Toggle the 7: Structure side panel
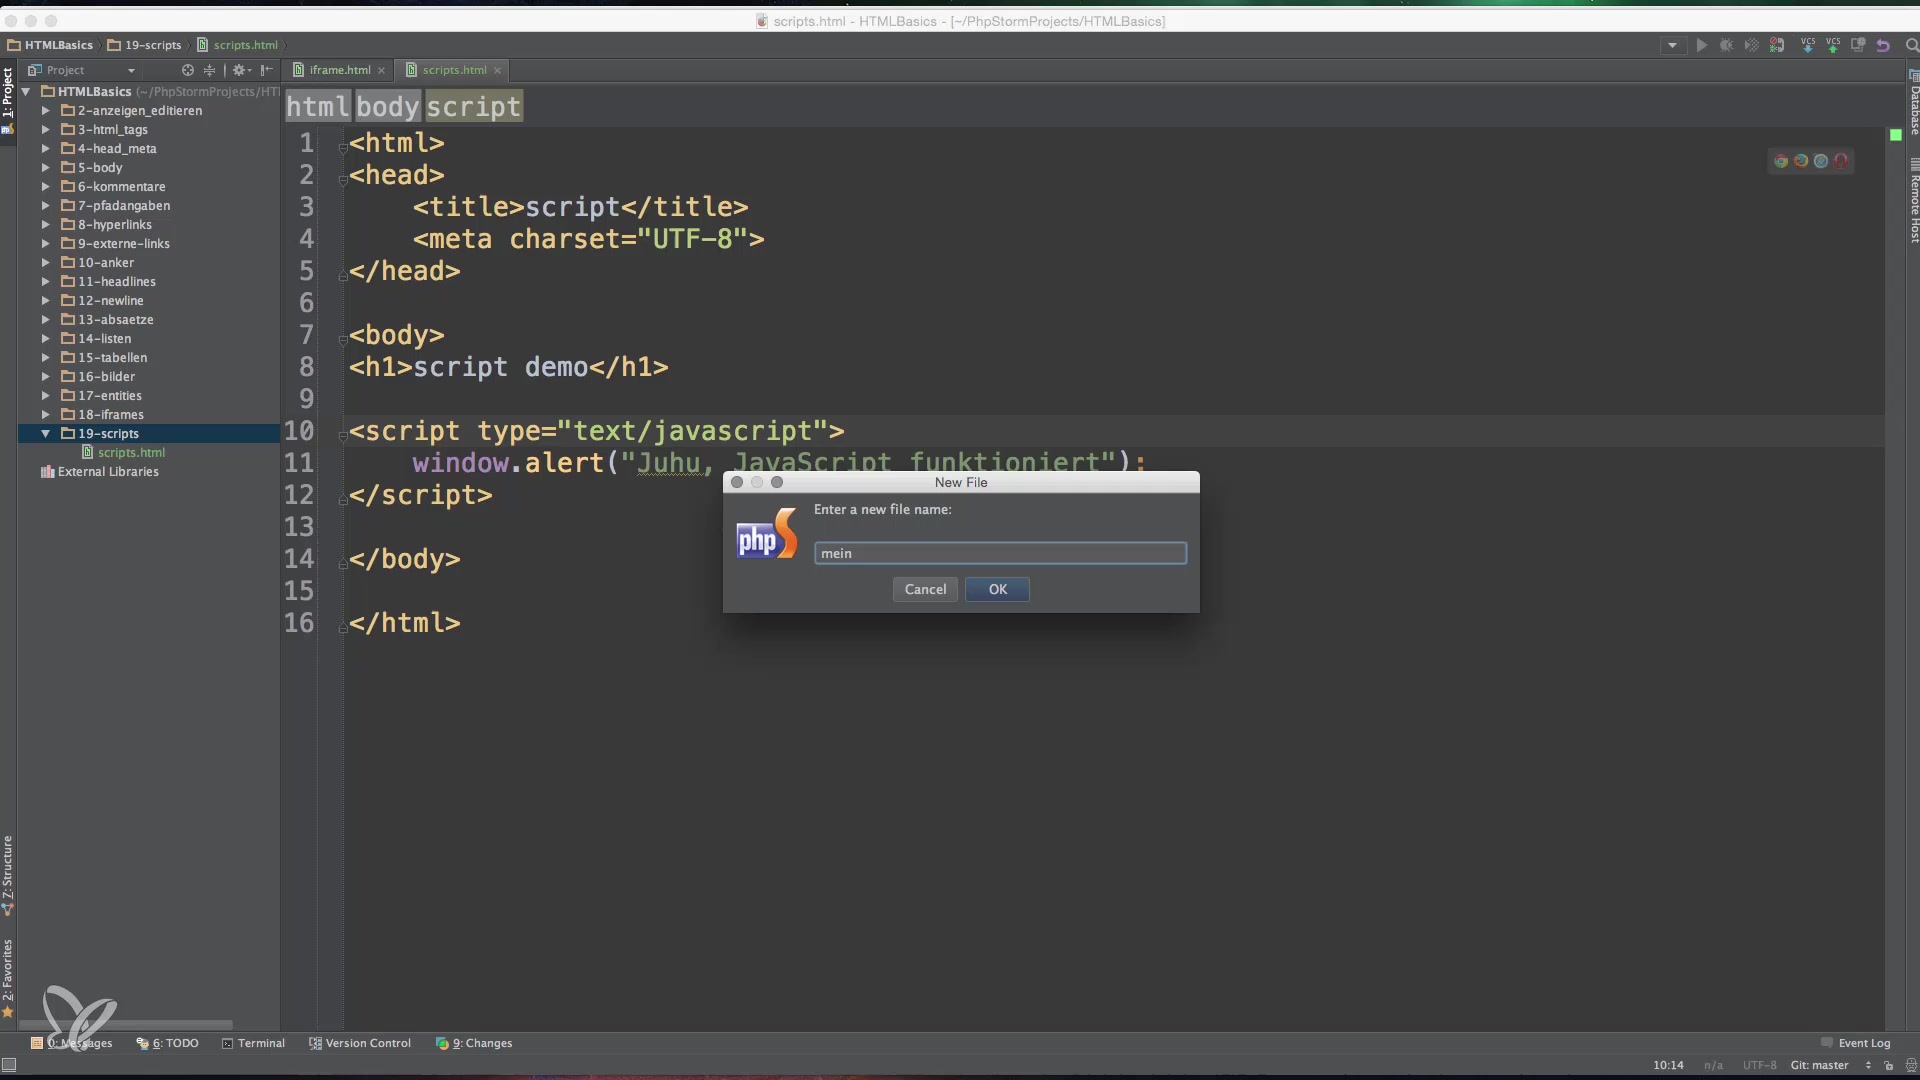Viewport: 1920px width, 1080px height. coord(8,872)
